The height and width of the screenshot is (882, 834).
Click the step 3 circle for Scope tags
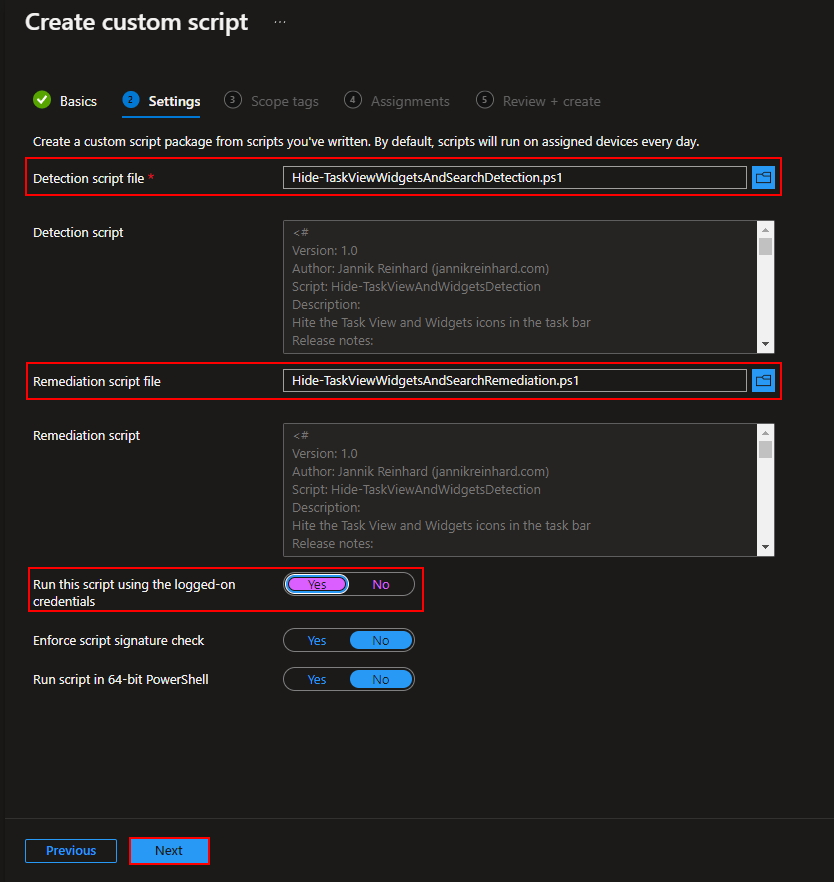pyautogui.click(x=233, y=100)
